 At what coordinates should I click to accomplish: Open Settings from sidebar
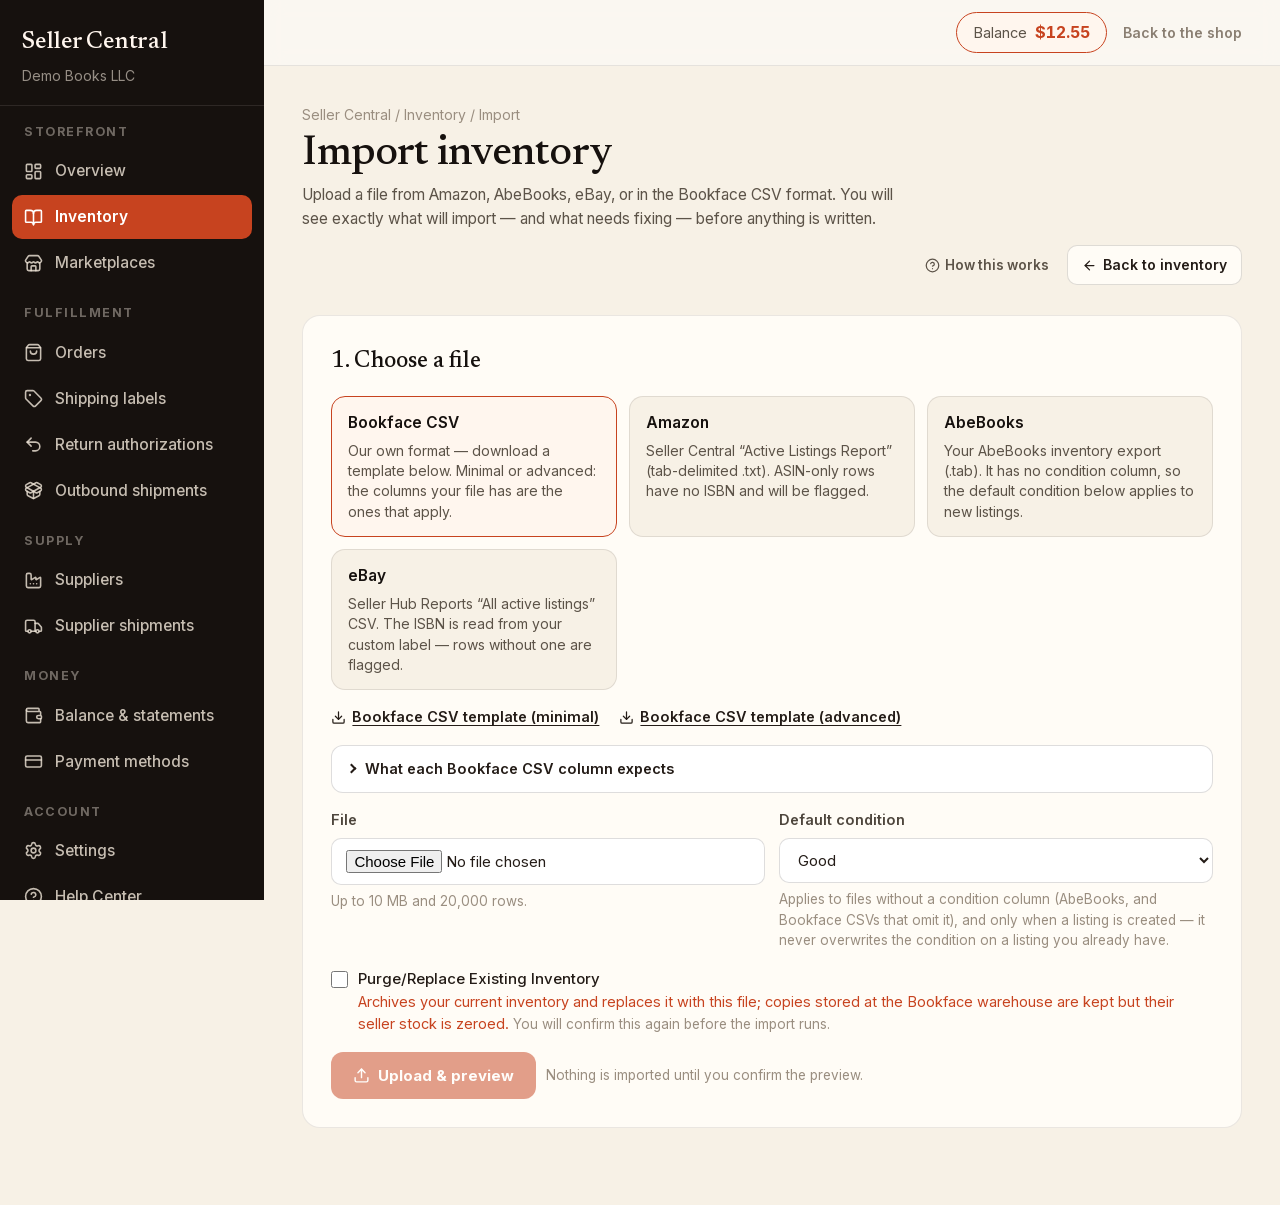(x=132, y=851)
